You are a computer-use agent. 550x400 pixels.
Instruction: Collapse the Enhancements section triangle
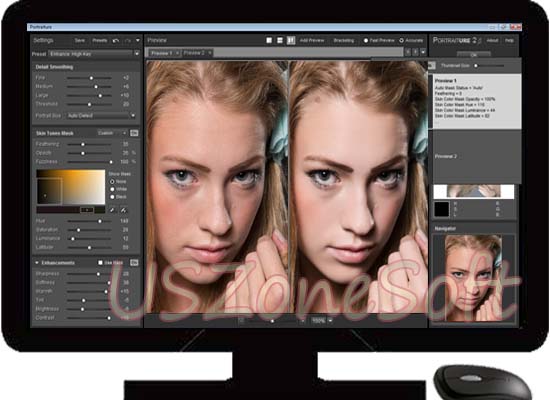point(36,262)
